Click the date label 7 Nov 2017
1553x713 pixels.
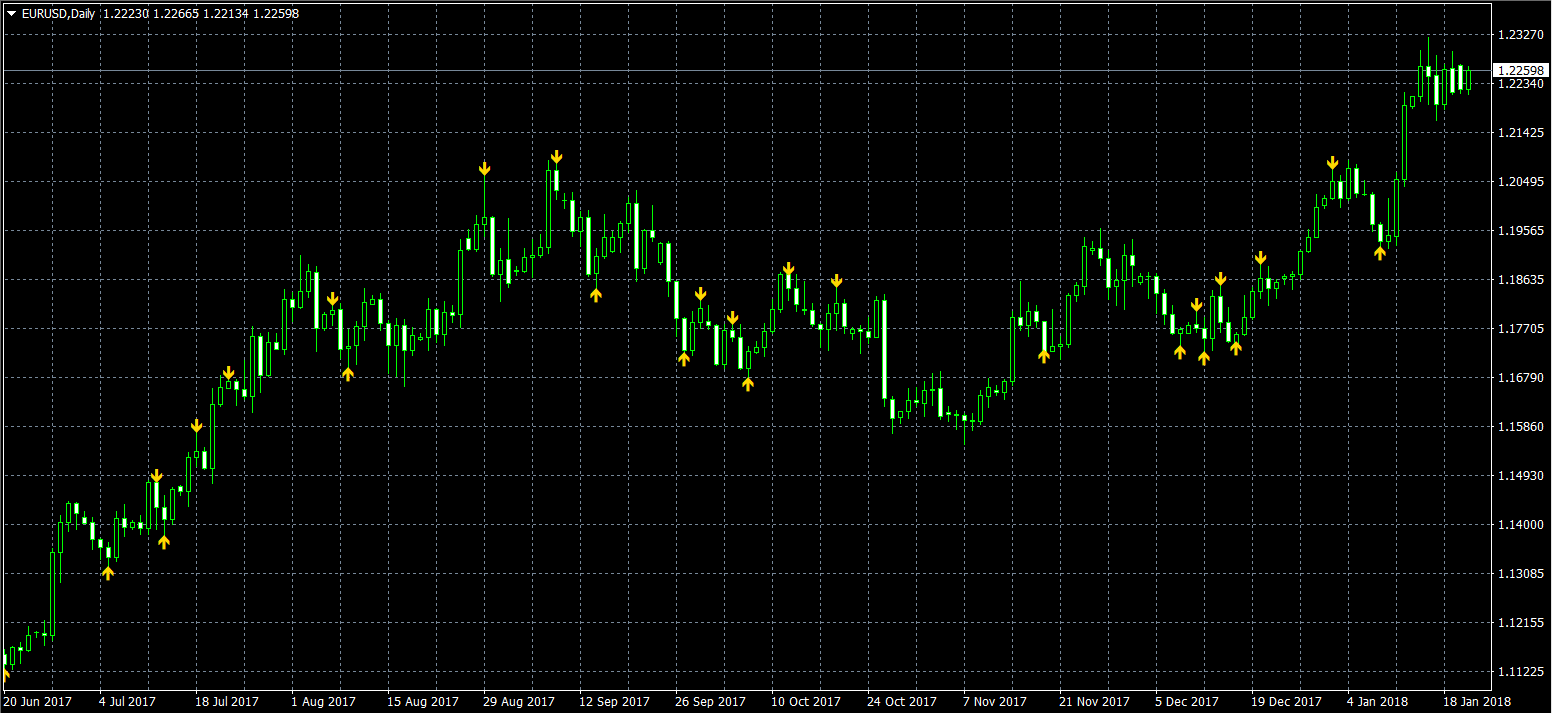pyautogui.click(x=996, y=702)
